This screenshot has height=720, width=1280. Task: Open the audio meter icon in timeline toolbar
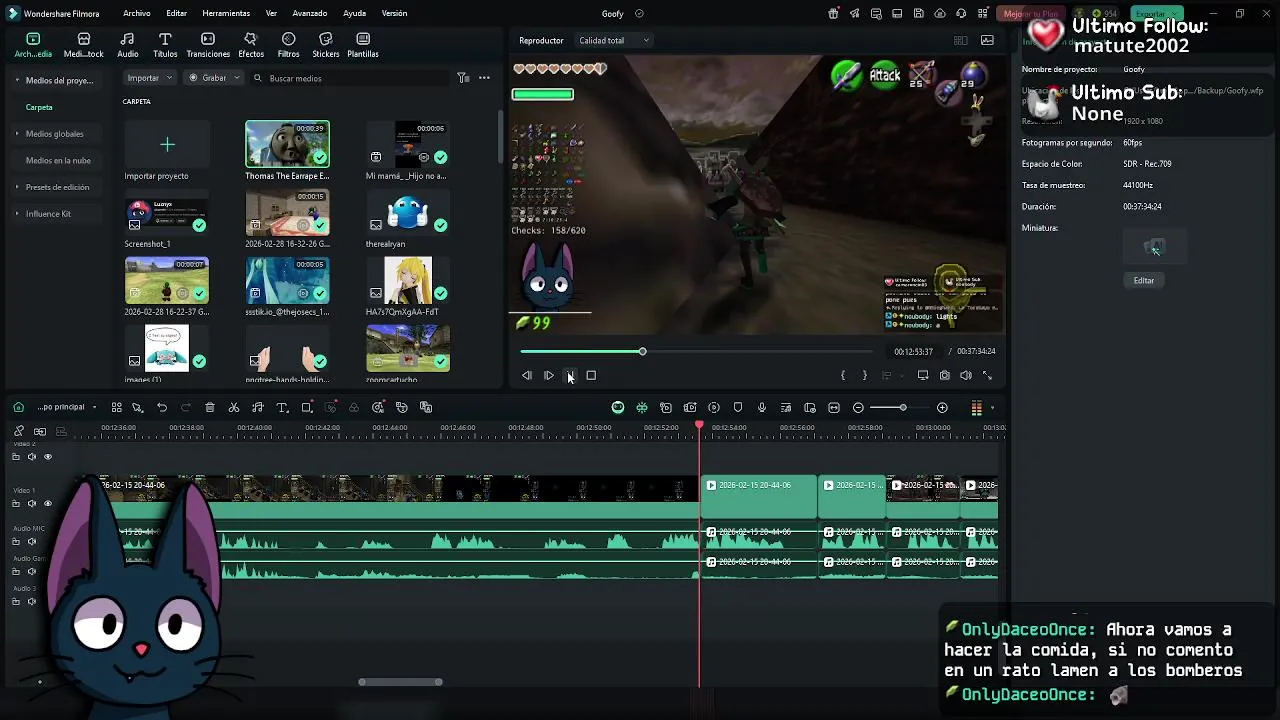pyautogui.click(x=976, y=407)
